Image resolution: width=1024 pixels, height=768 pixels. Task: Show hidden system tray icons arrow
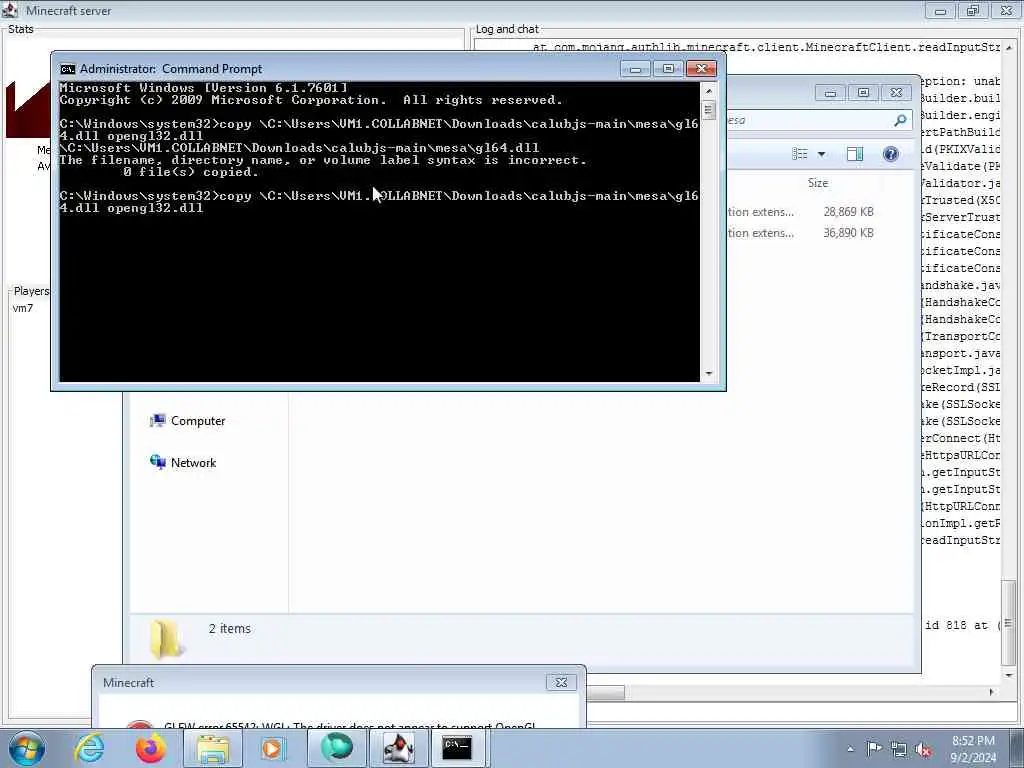point(850,749)
